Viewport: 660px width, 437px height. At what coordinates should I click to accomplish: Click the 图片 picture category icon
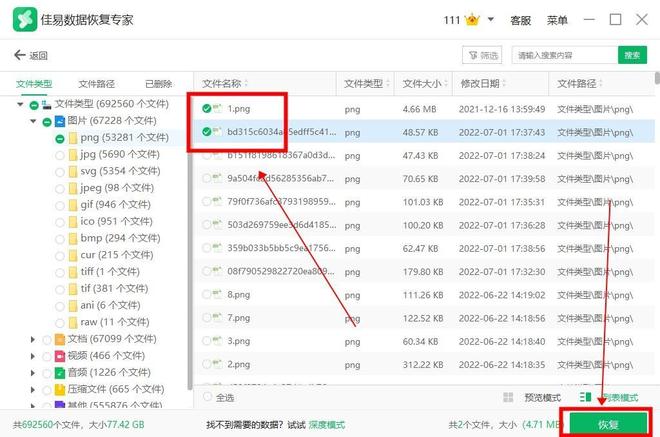point(60,121)
